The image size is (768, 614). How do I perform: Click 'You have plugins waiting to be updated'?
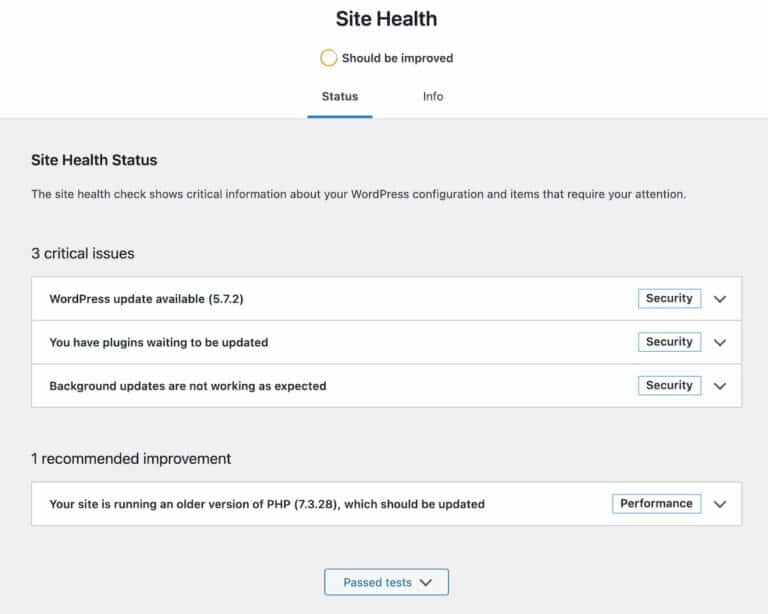tap(159, 342)
